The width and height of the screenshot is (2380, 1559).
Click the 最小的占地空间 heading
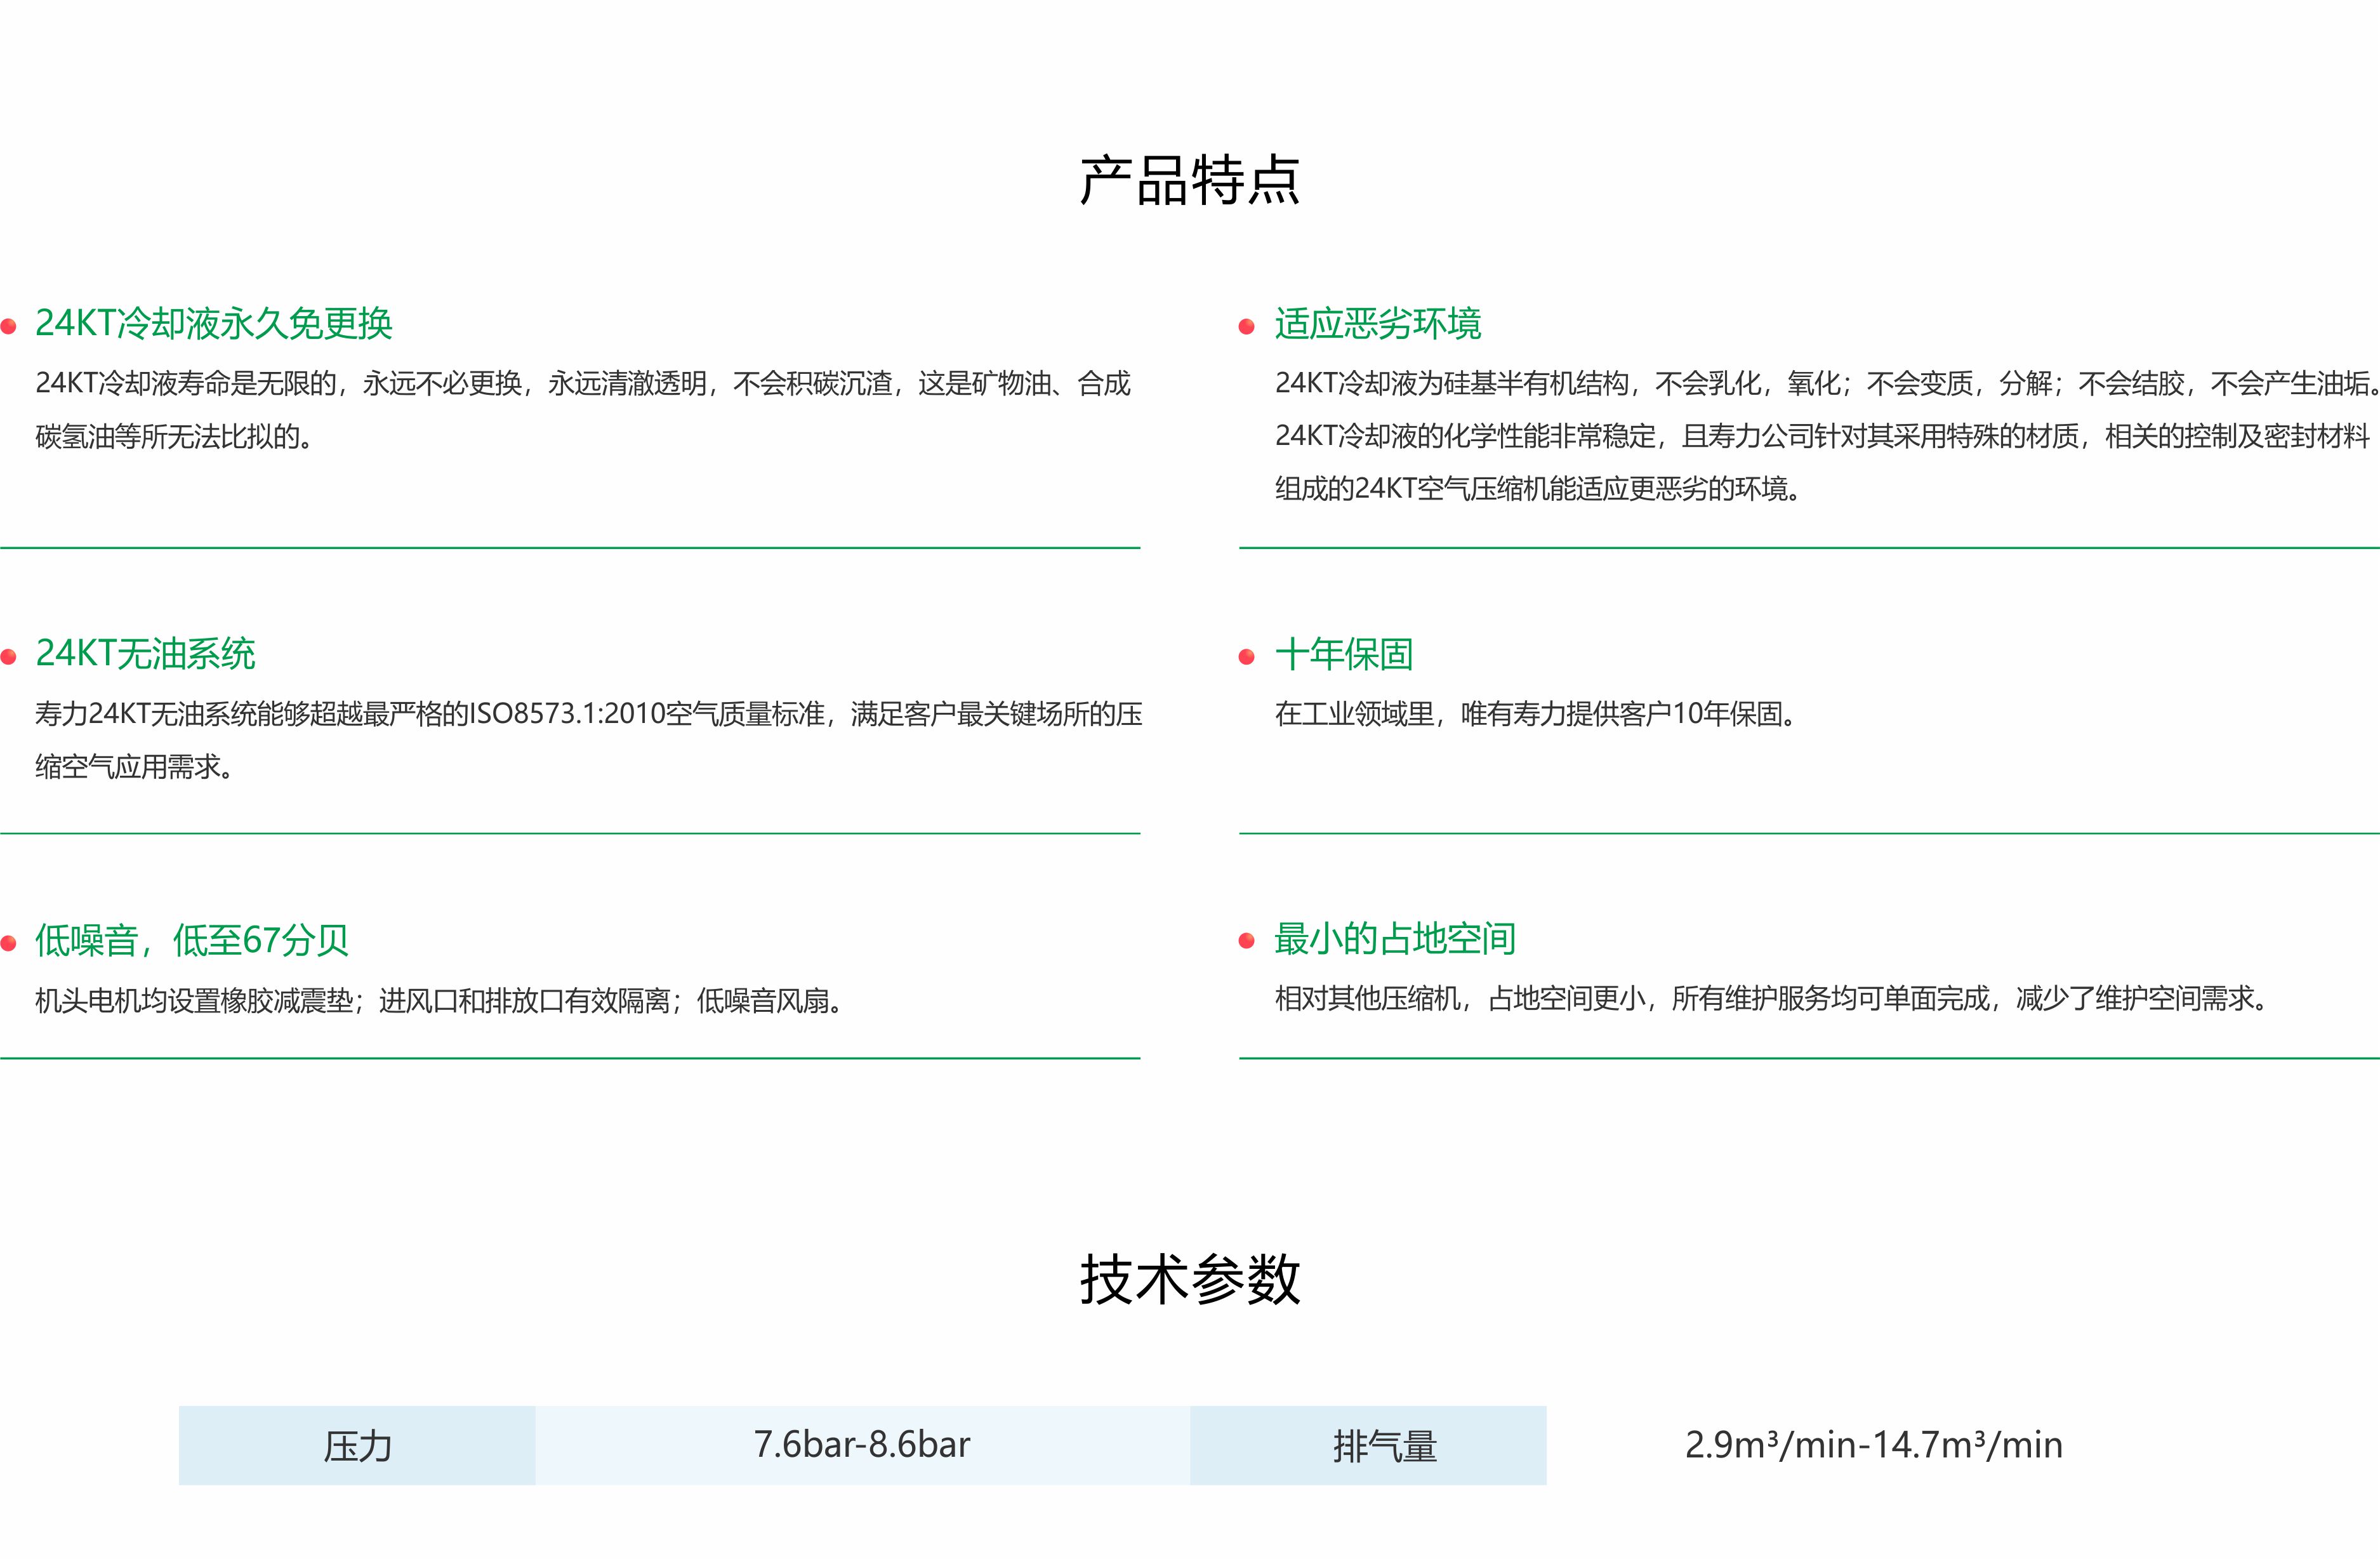(x=1394, y=938)
